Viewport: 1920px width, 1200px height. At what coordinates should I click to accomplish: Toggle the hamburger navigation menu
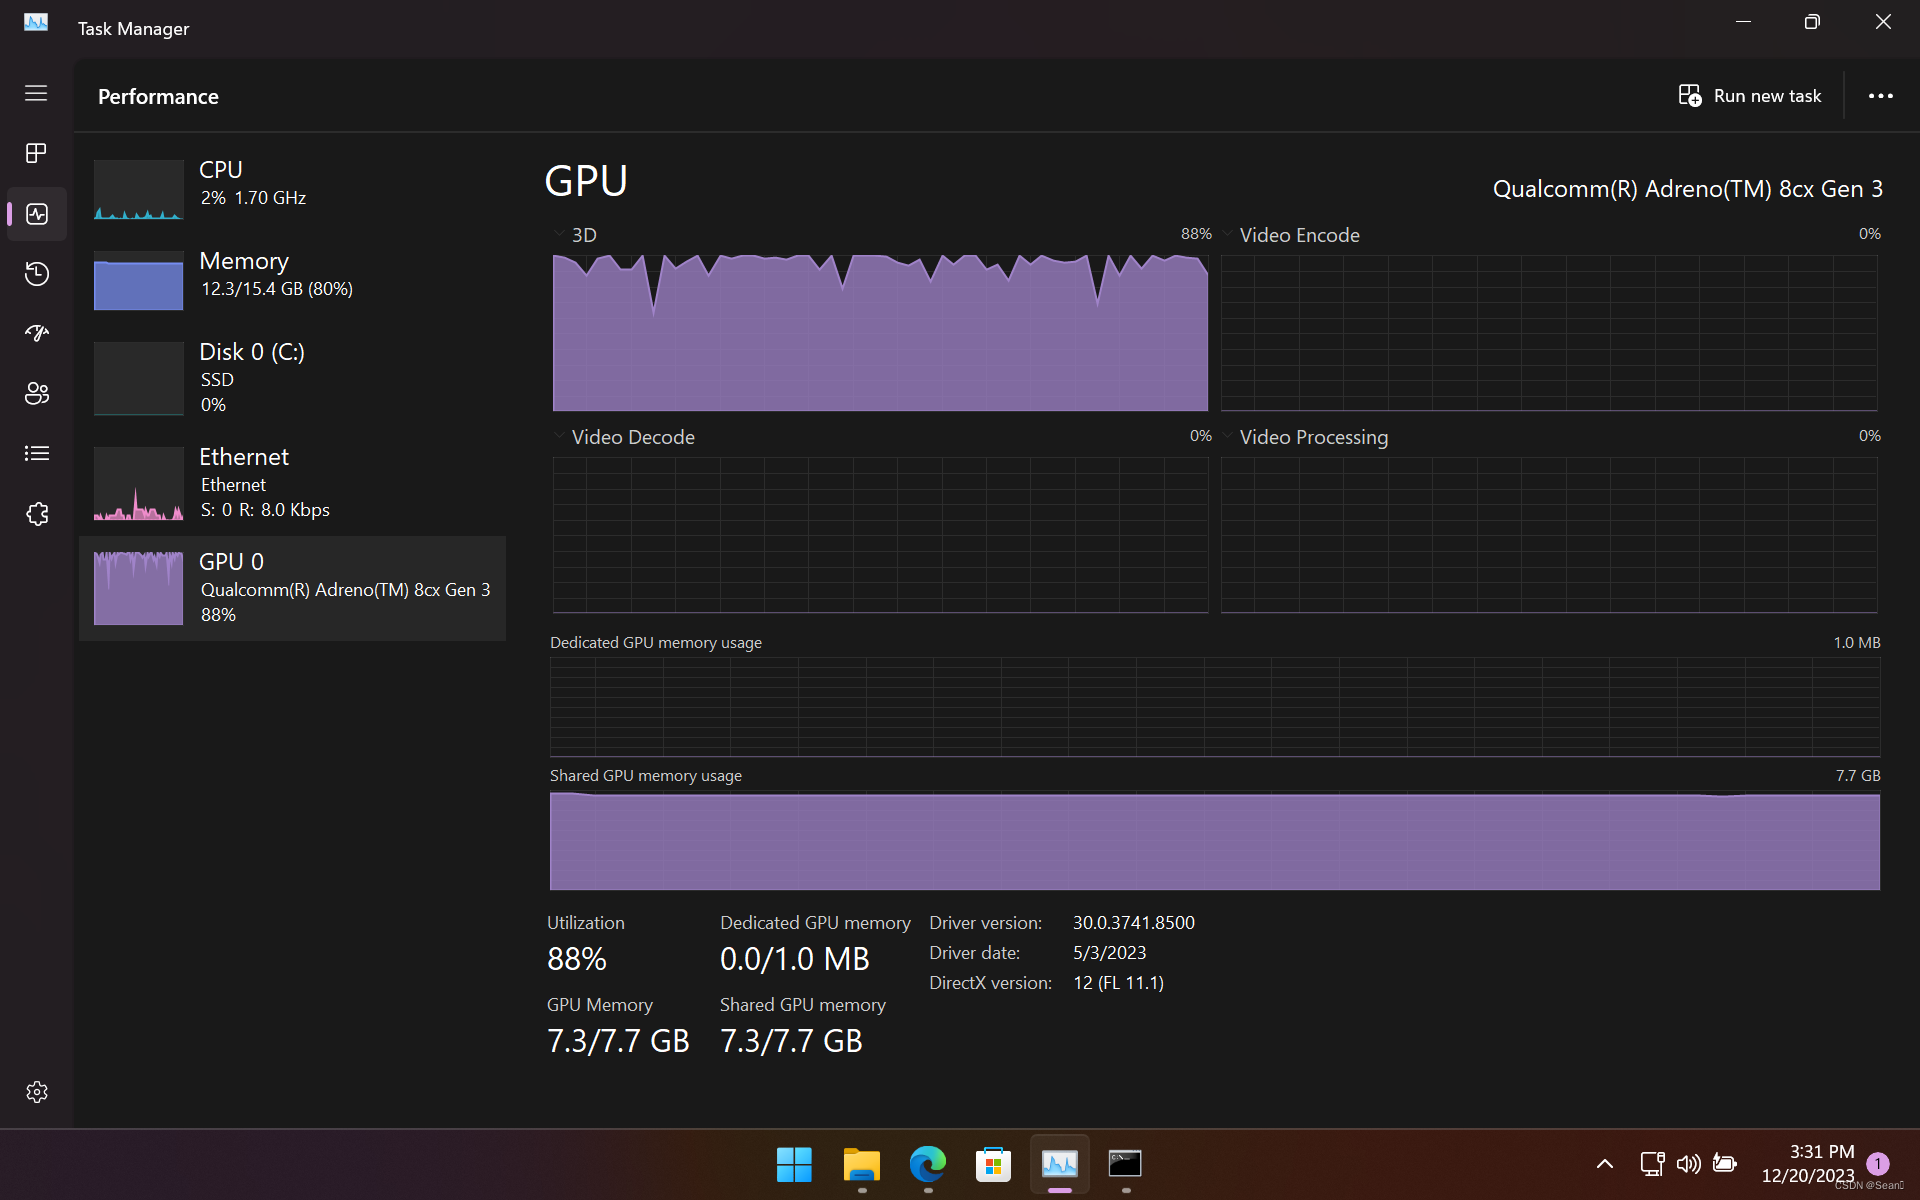(x=37, y=93)
